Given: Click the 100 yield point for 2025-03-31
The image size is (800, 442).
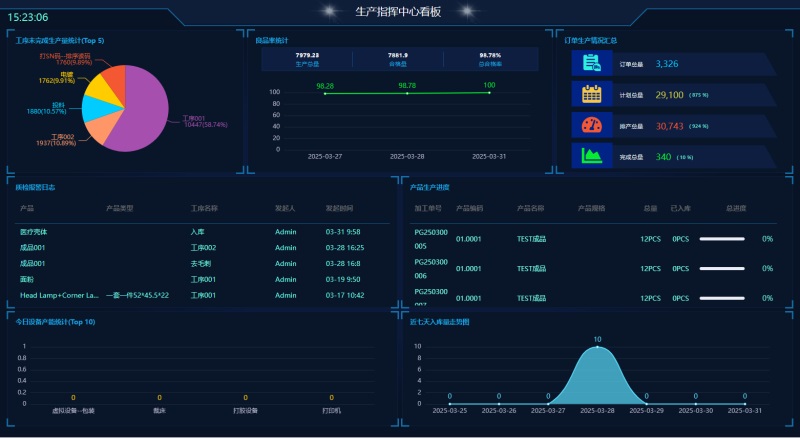Looking at the screenshot, I should [x=488, y=92].
